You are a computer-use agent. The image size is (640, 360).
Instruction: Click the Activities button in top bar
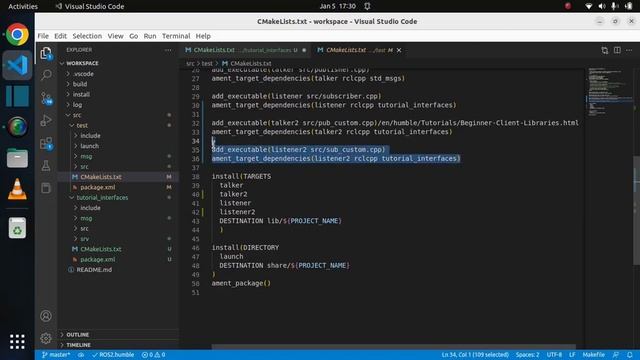(23, 6)
